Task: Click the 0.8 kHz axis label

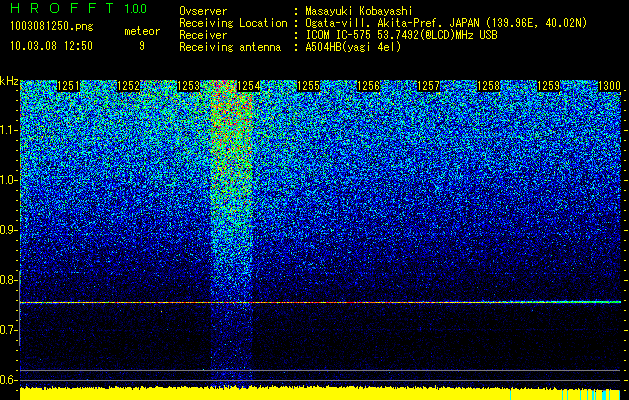Action: point(9,280)
